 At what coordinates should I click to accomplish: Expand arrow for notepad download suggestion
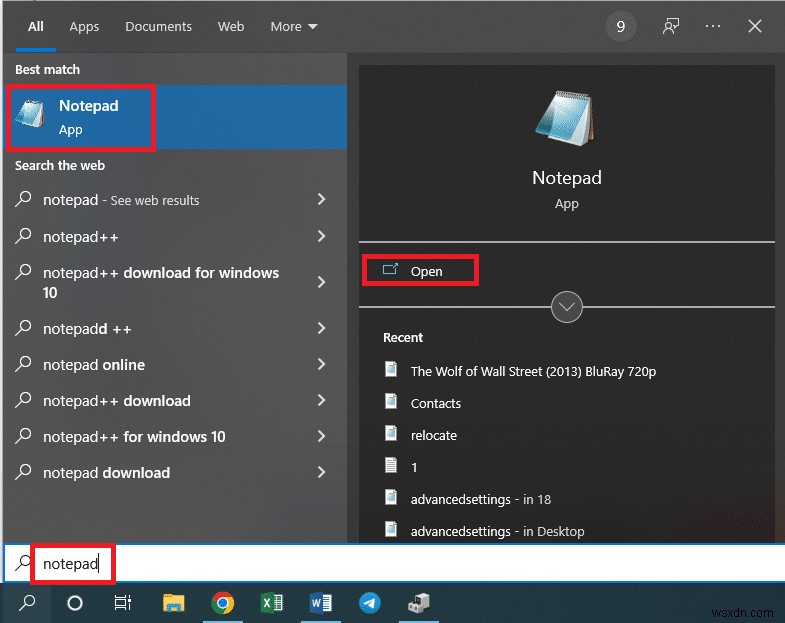point(321,472)
